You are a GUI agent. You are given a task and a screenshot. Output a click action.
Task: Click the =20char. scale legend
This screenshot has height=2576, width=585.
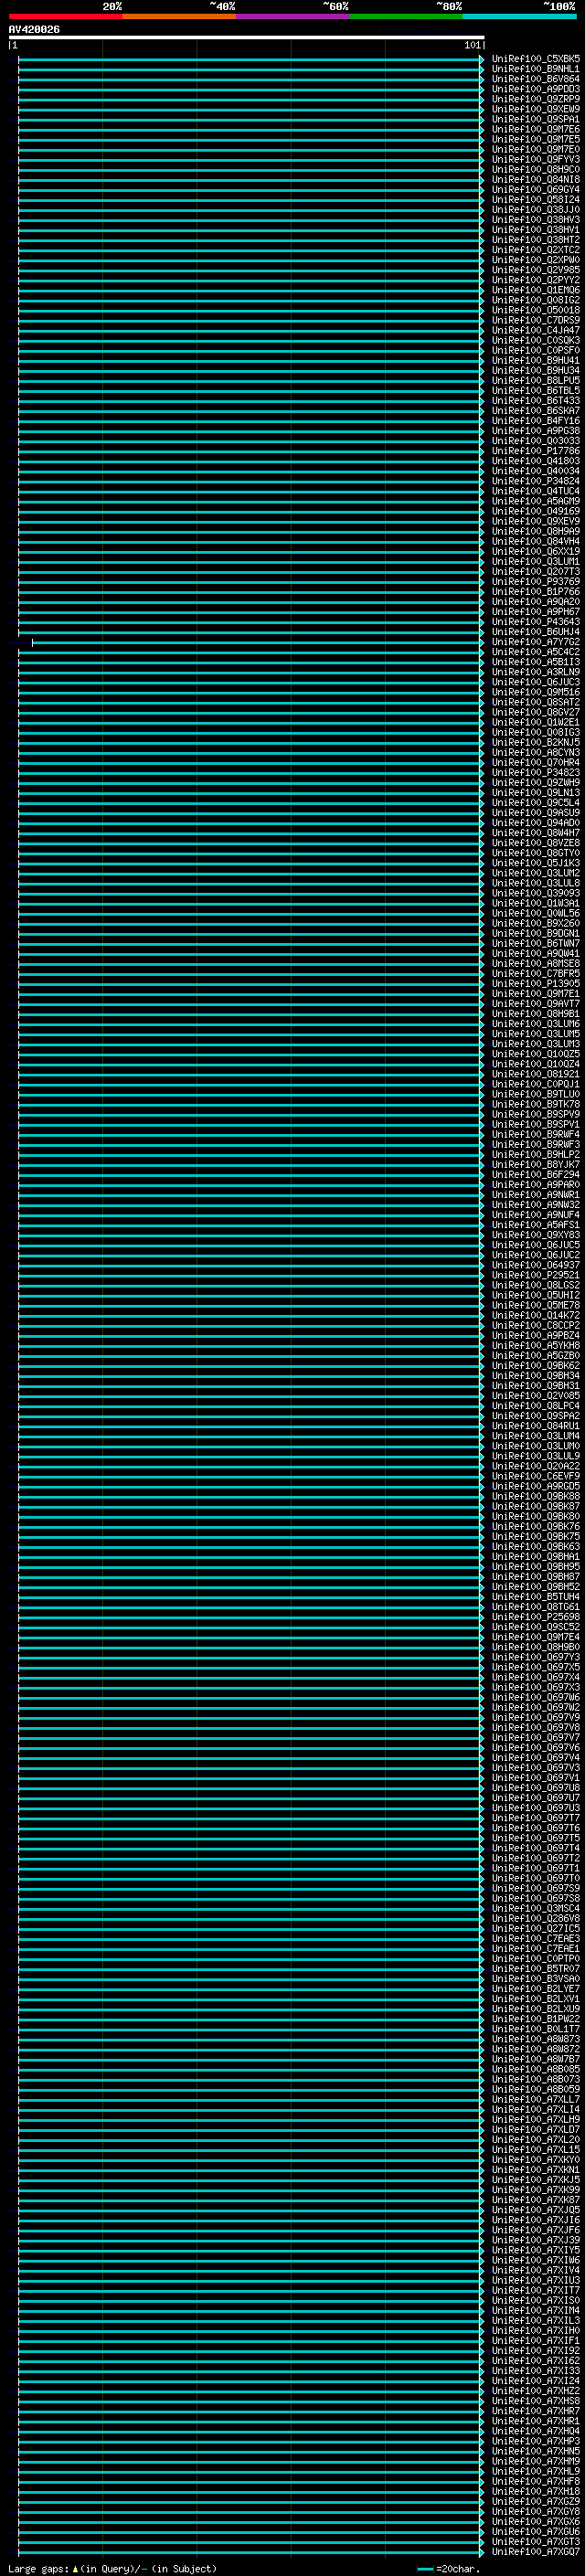[x=449, y=2569]
